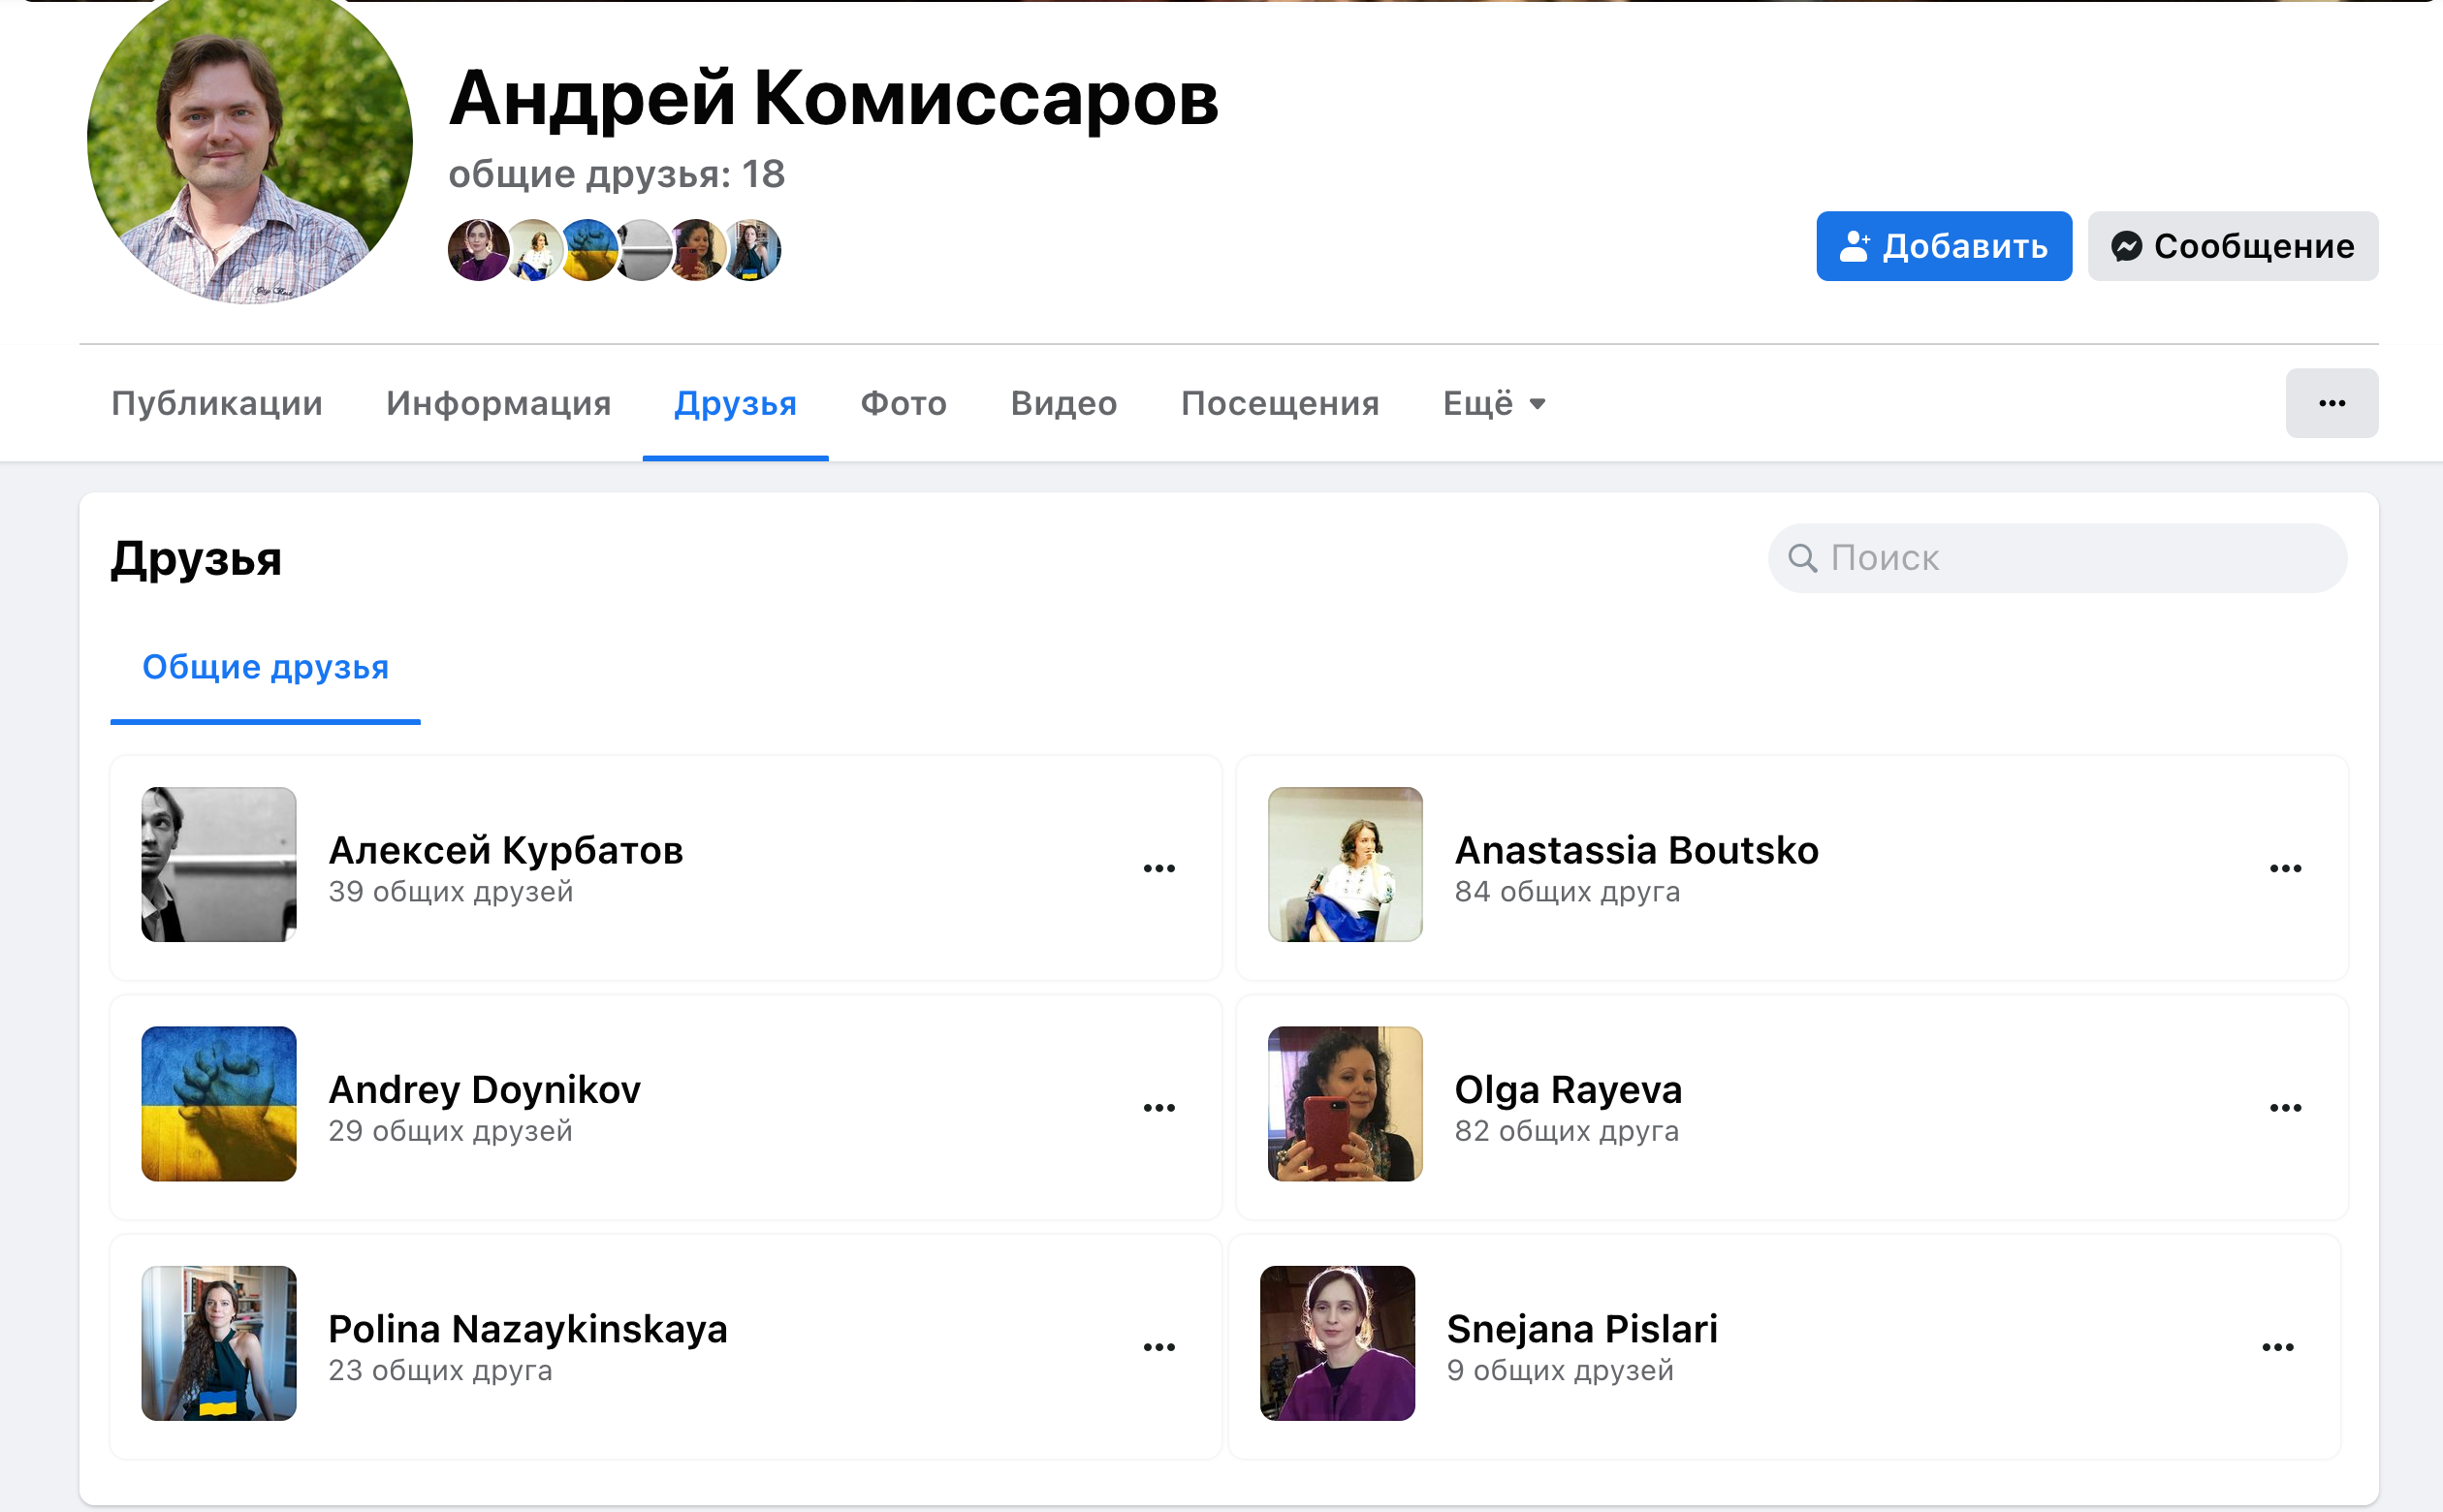Viewport: 2443px width, 1512px height.
Task: Click the three-dot menu beside Алексей Курбатов
Action: pyautogui.click(x=1159, y=868)
